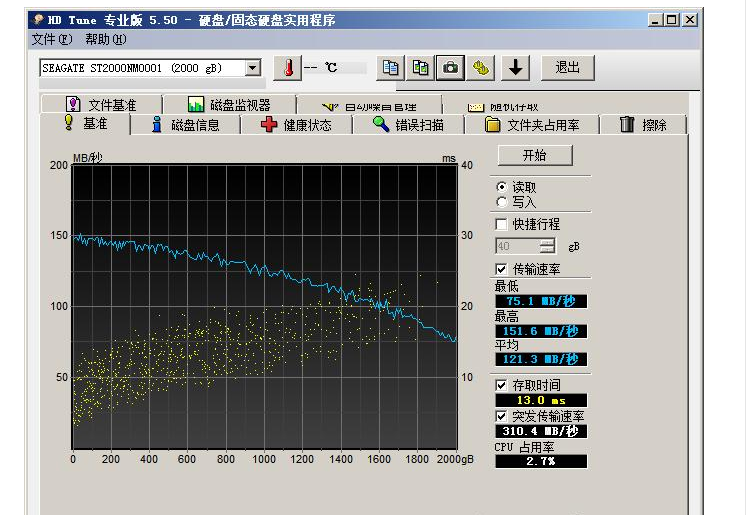Click the camera save screenshot icon
Image resolution: width=746 pixels, height=515 pixels.
451,68
